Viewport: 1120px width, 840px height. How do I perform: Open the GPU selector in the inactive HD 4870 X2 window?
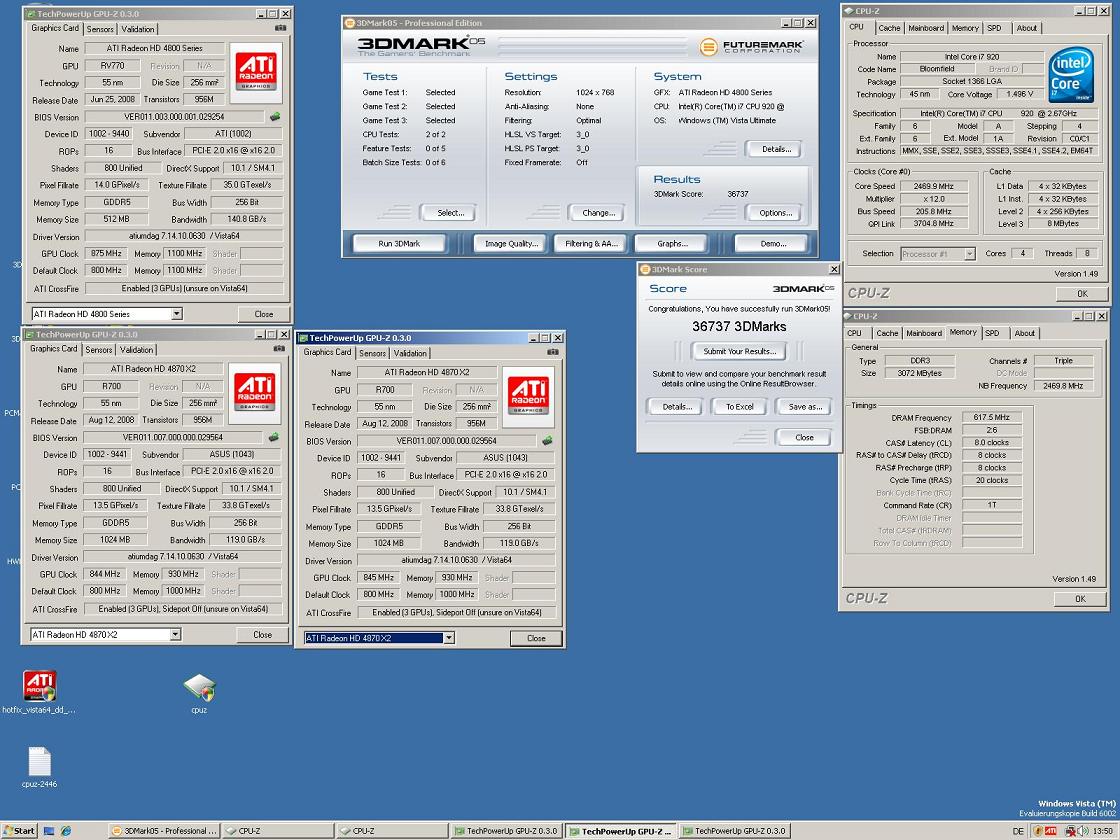pyautogui.click(x=175, y=634)
